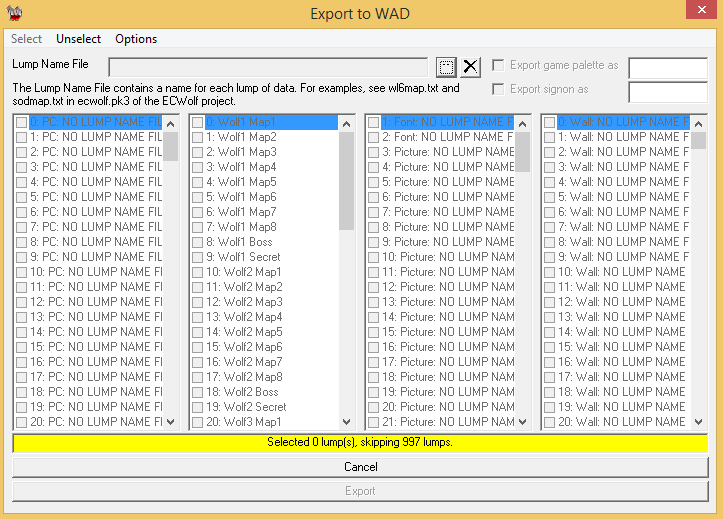Check the 3: Picture lump checkbox
The image size is (723, 519).
(373, 152)
